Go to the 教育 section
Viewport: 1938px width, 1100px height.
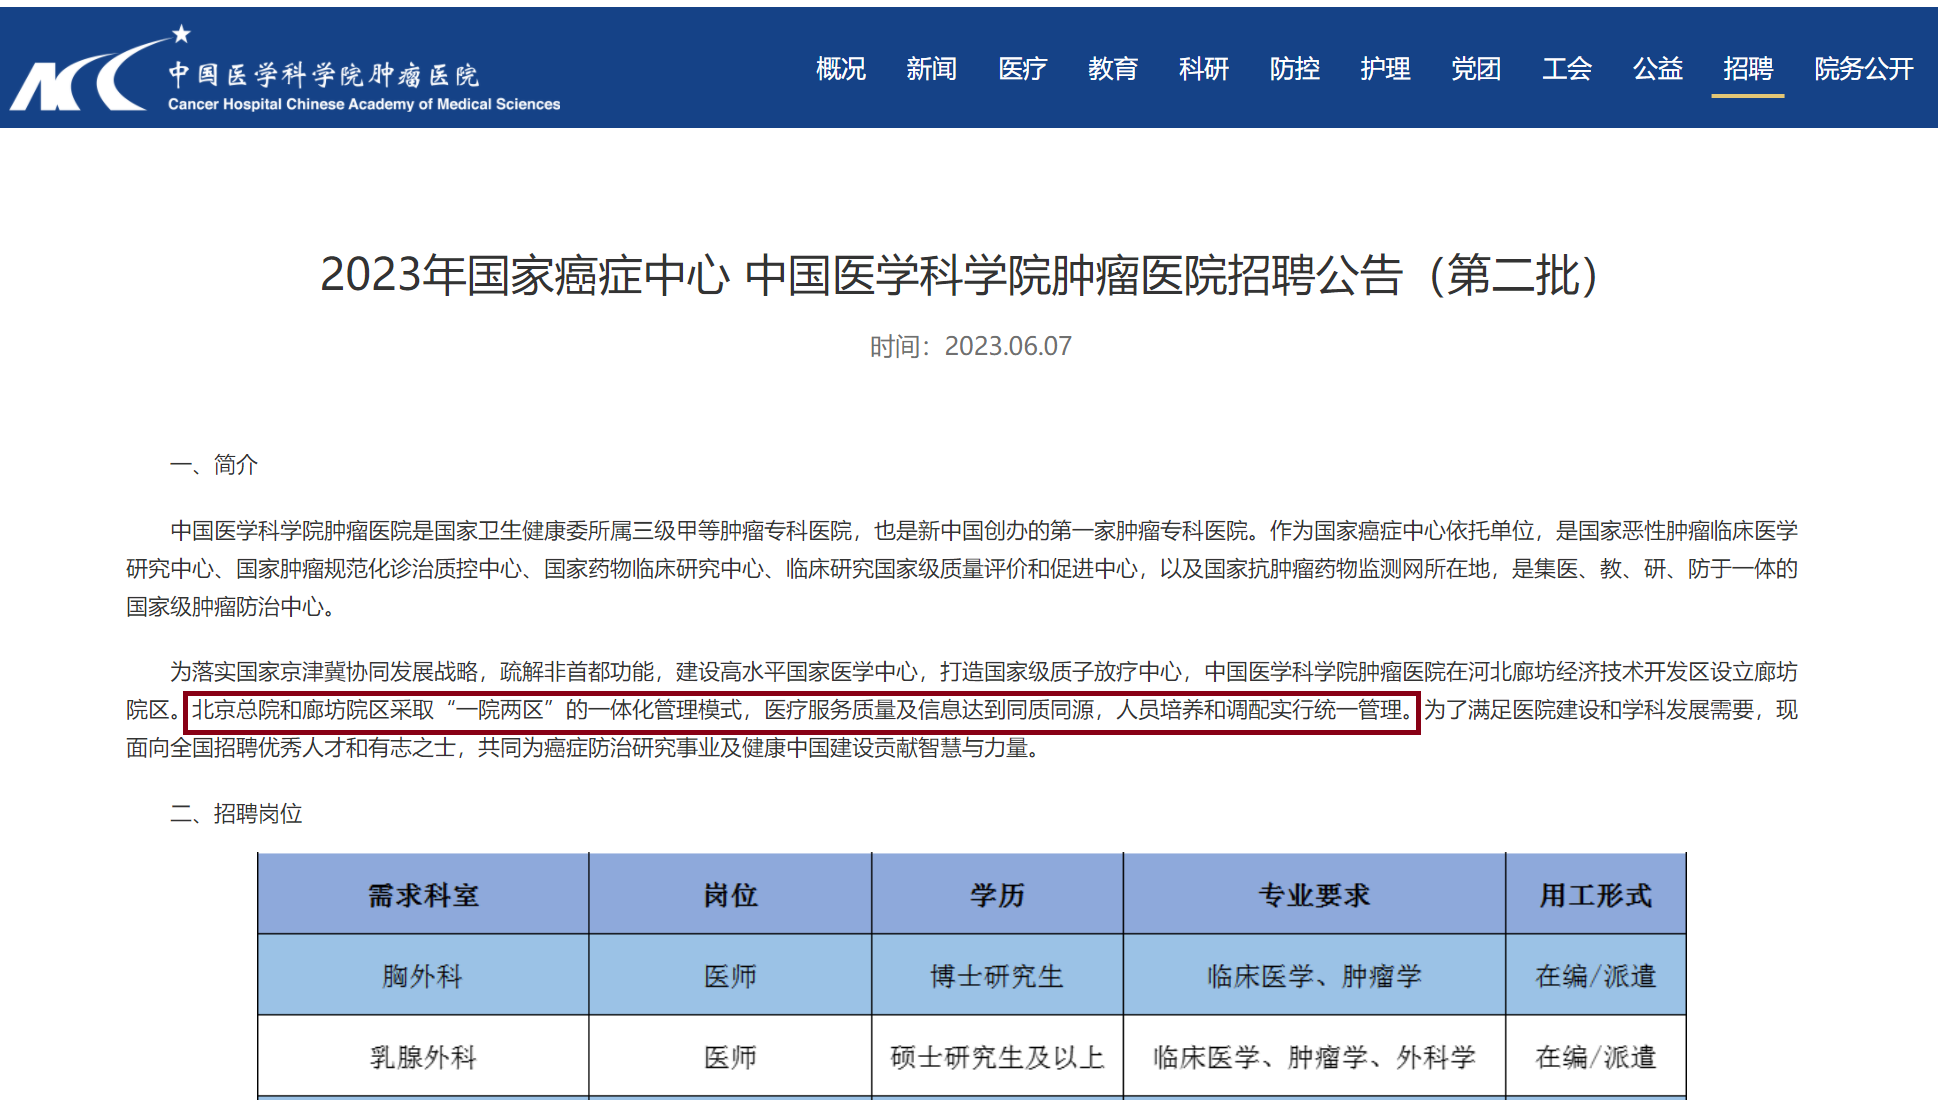tap(1112, 69)
